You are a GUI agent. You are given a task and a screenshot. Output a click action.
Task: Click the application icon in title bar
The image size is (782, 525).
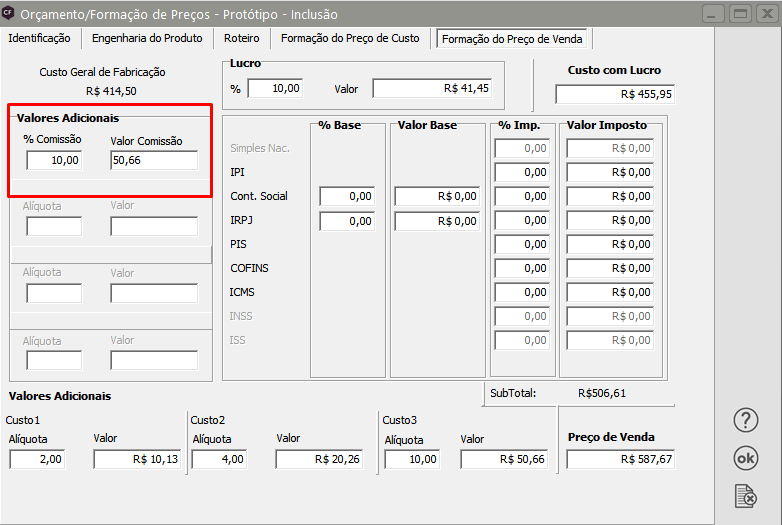(10, 14)
